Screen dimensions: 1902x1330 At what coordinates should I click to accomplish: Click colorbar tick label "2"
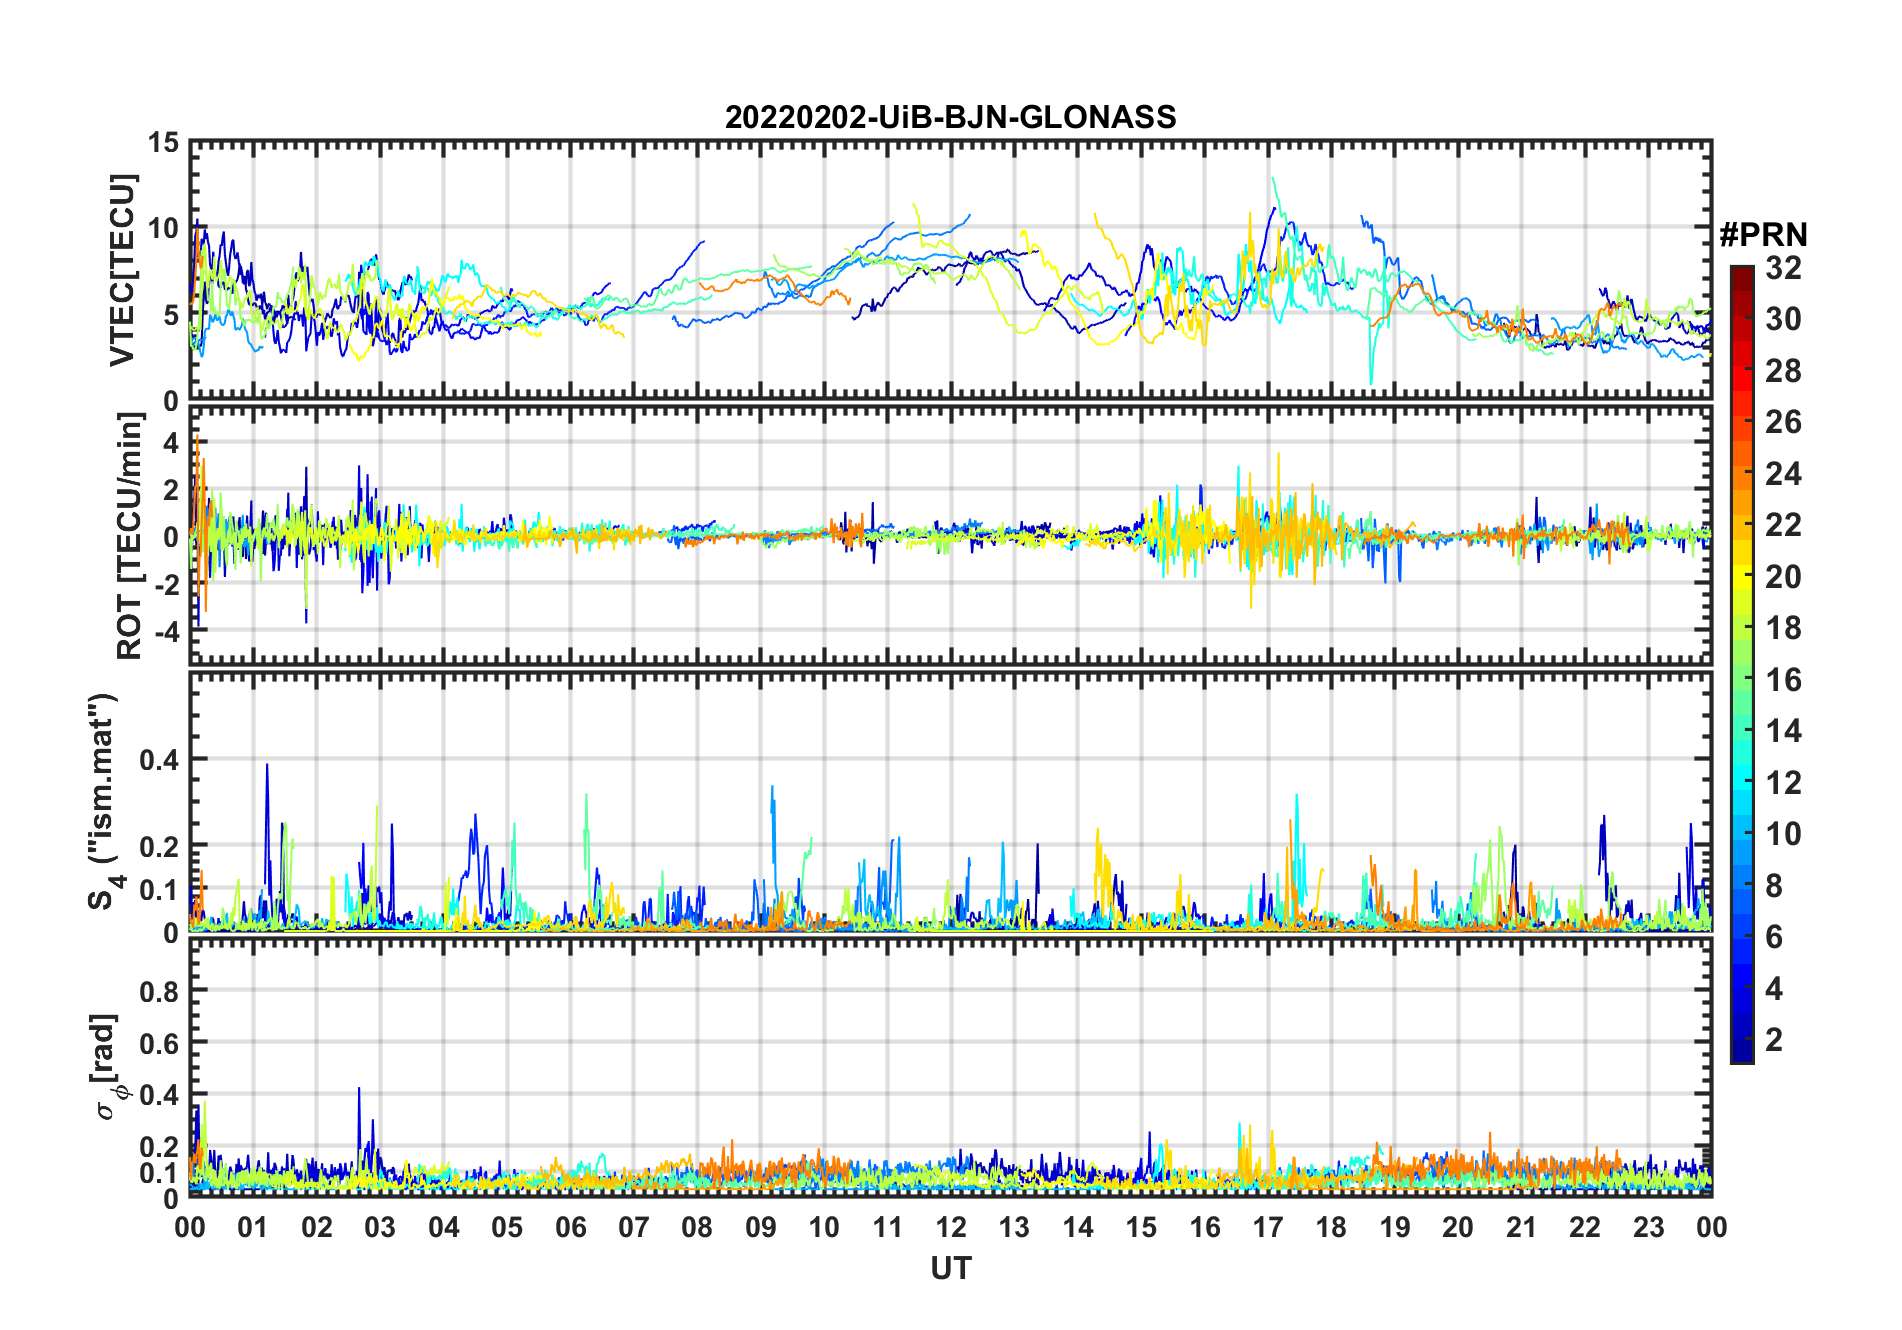pyautogui.click(x=1774, y=1040)
